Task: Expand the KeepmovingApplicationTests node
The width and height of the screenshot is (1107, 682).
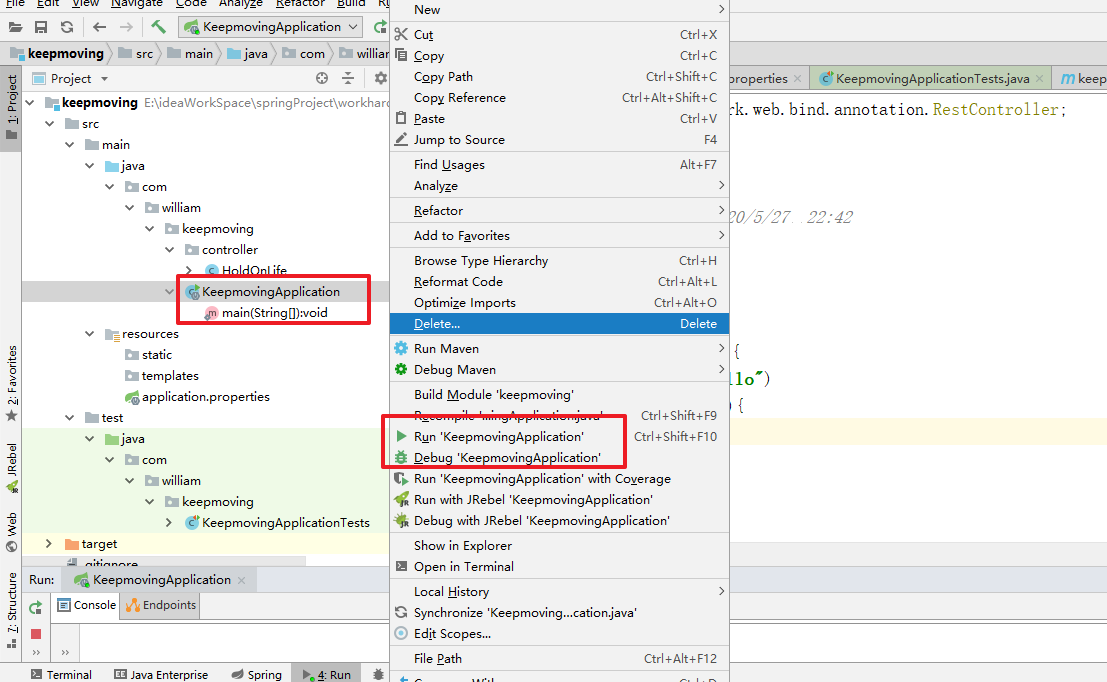Action: point(169,522)
